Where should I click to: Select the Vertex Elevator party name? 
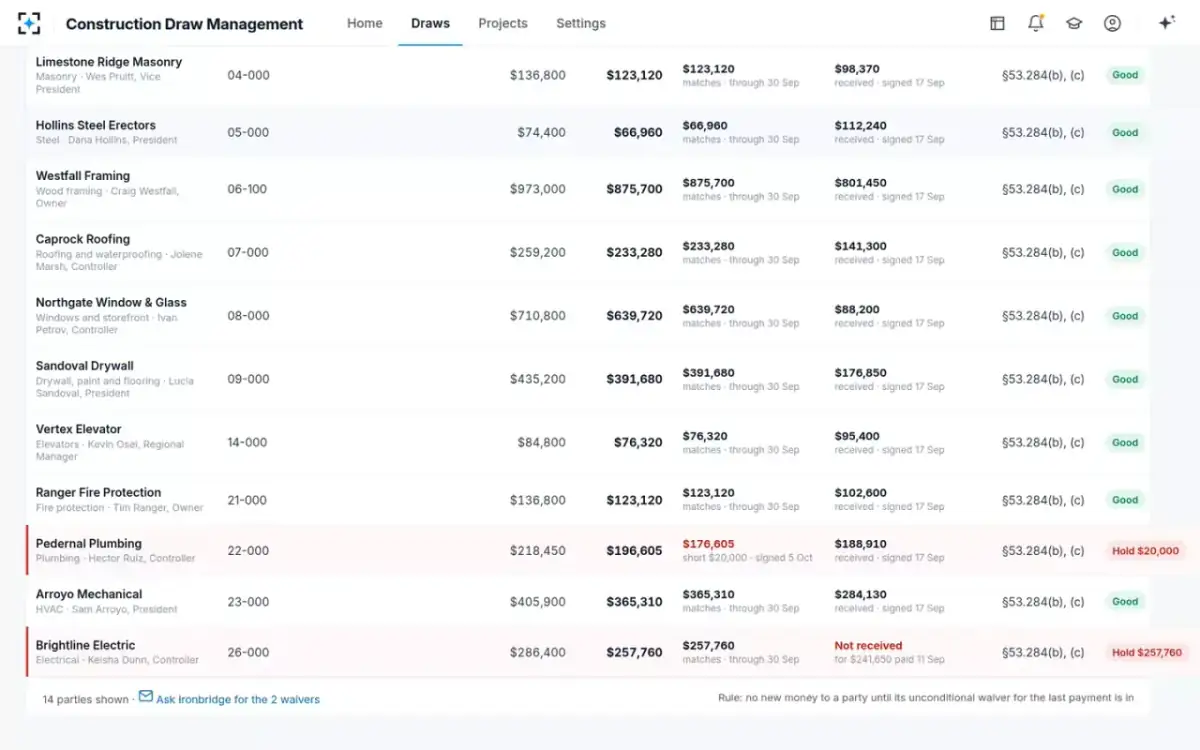point(79,429)
